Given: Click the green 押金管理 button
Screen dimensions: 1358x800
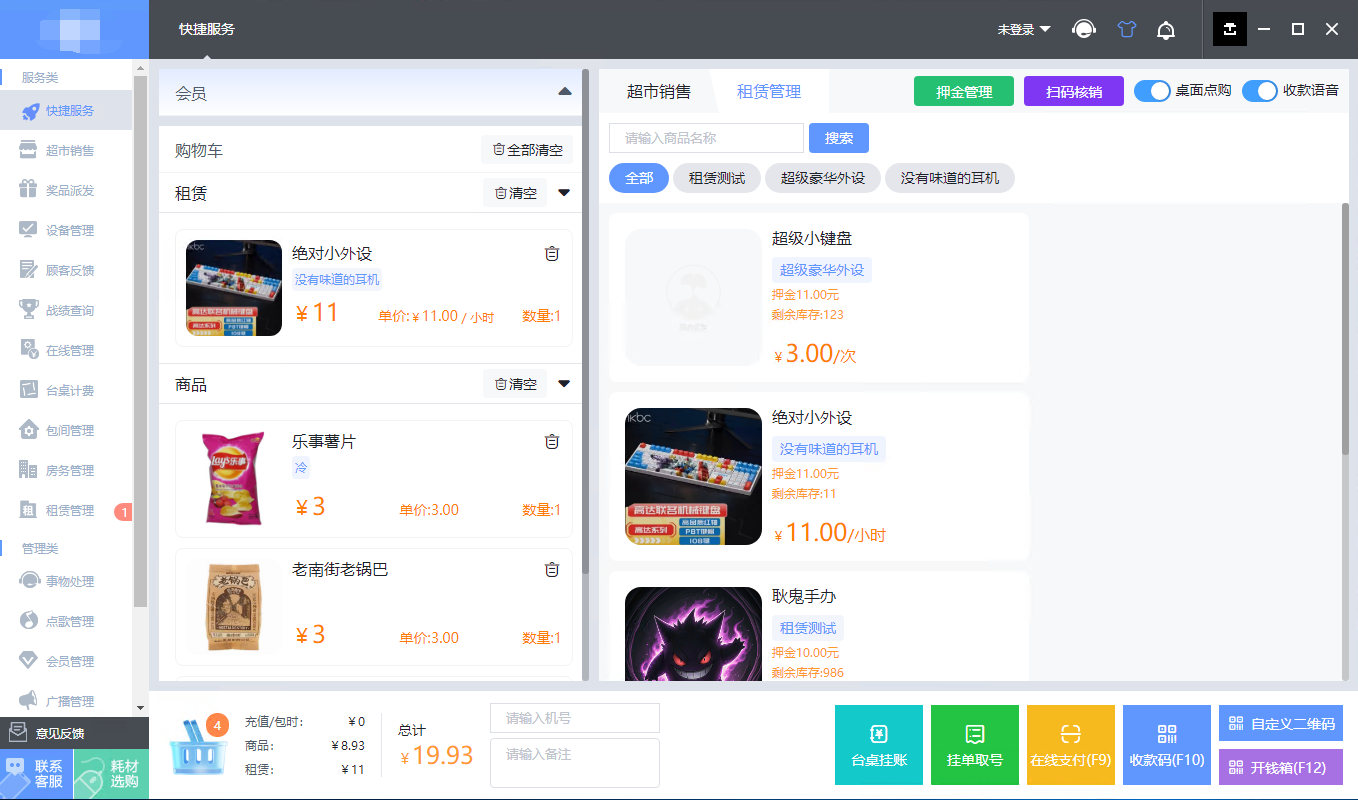Looking at the screenshot, I should (964, 91).
